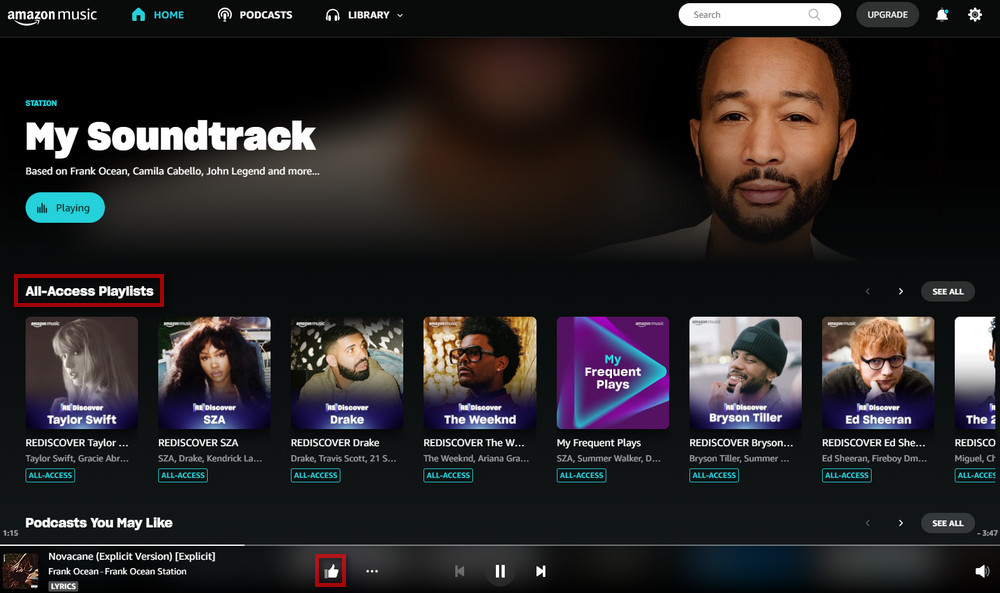Viewport: 1000px width, 593px height.
Task: Click the Novacane song title in player
Action: click(132, 556)
